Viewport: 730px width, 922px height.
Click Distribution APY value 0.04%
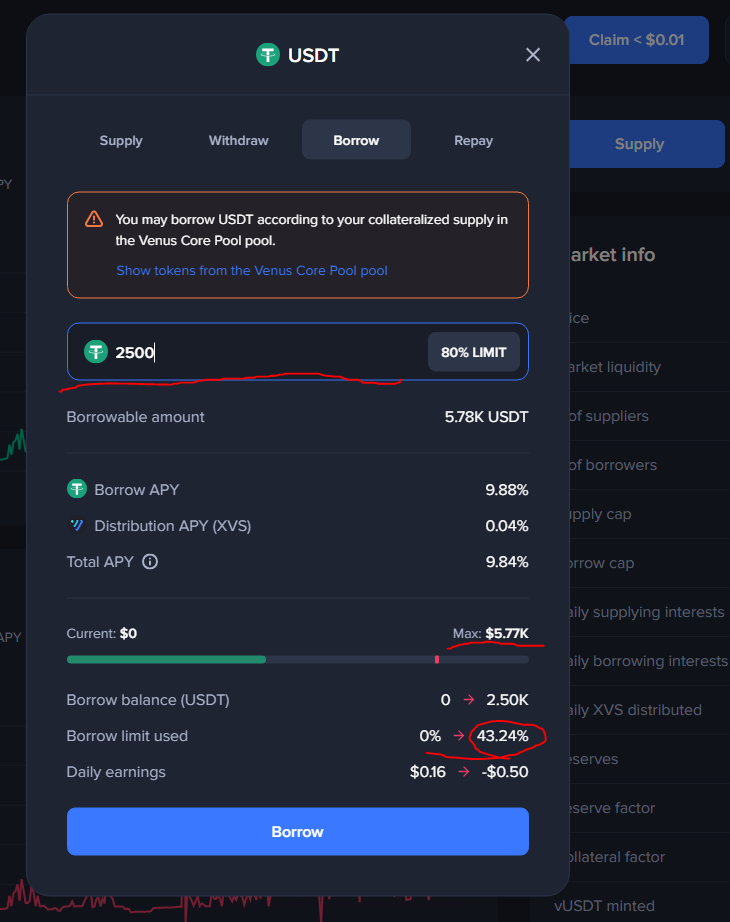pos(506,526)
